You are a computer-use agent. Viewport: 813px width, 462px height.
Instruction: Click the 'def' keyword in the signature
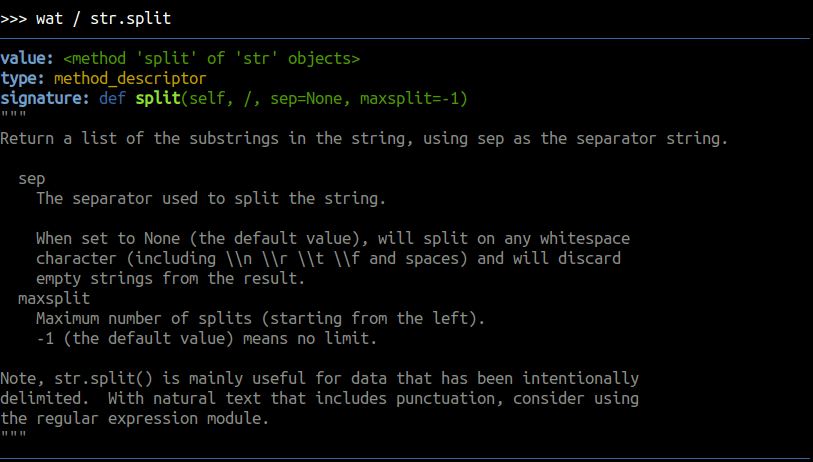112,99
